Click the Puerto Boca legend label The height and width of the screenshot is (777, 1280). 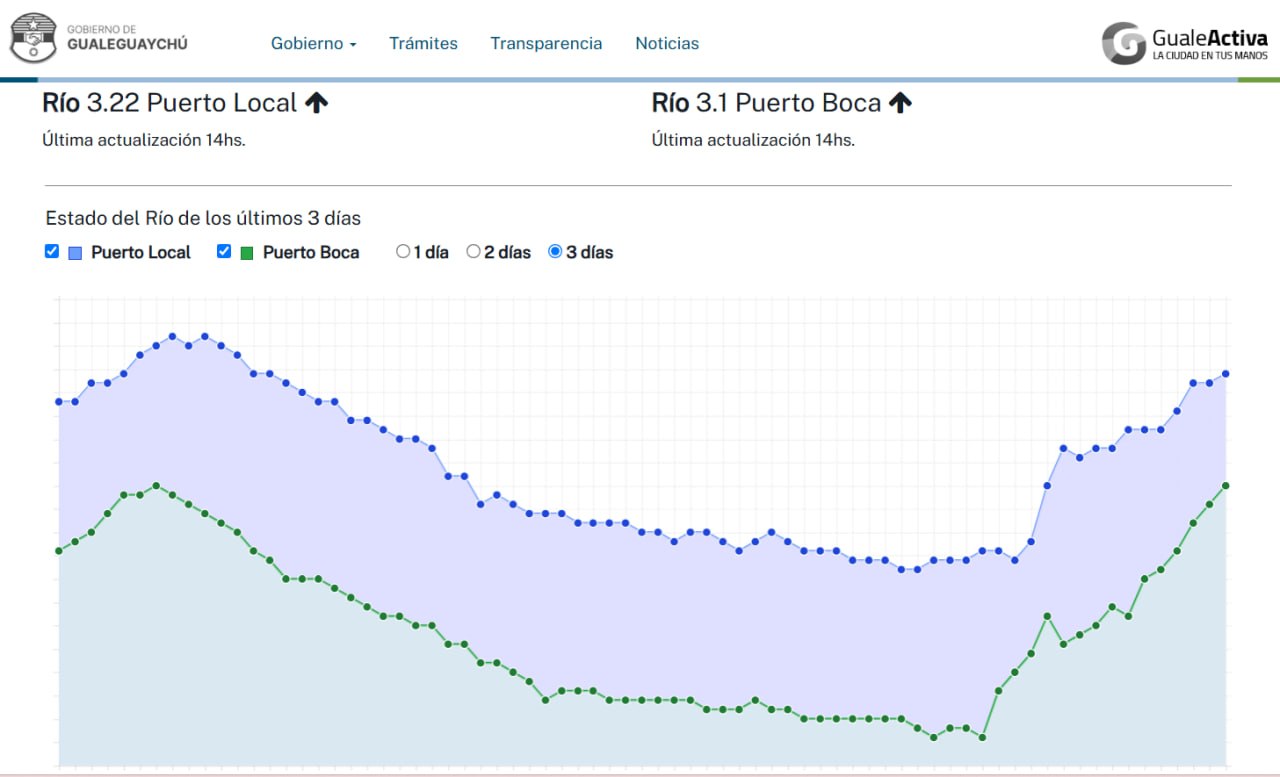tap(311, 253)
